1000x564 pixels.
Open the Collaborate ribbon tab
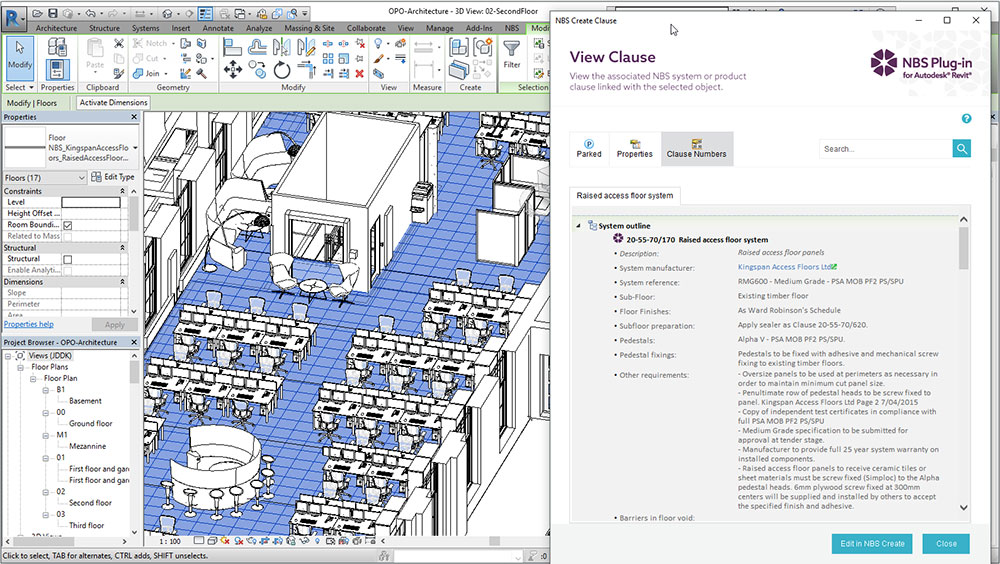366,28
